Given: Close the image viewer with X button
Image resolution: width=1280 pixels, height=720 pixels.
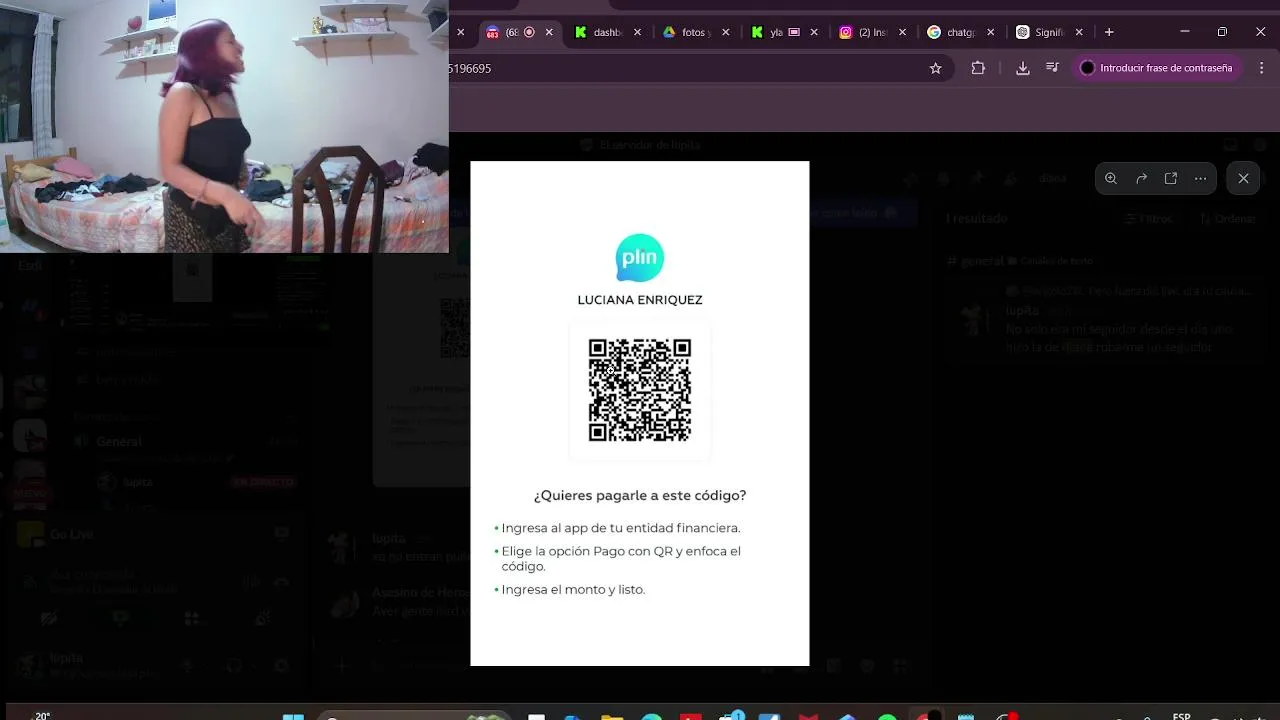Looking at the screenshot, I should [x=1243, y=178].
